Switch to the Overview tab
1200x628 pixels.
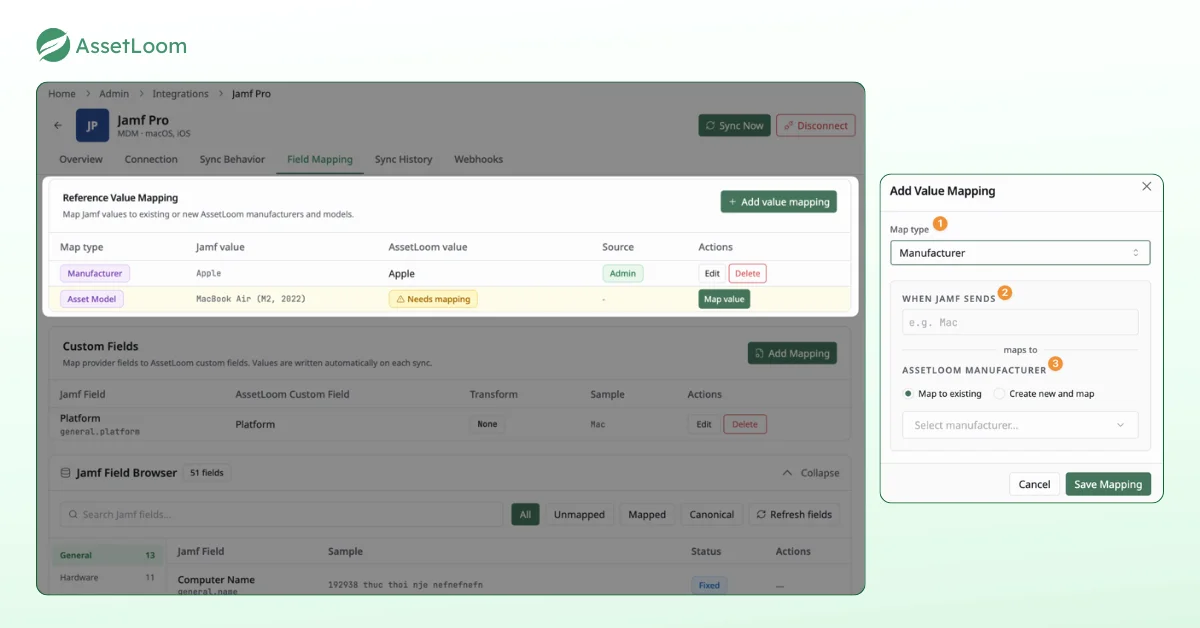click(x=81, y=159)
